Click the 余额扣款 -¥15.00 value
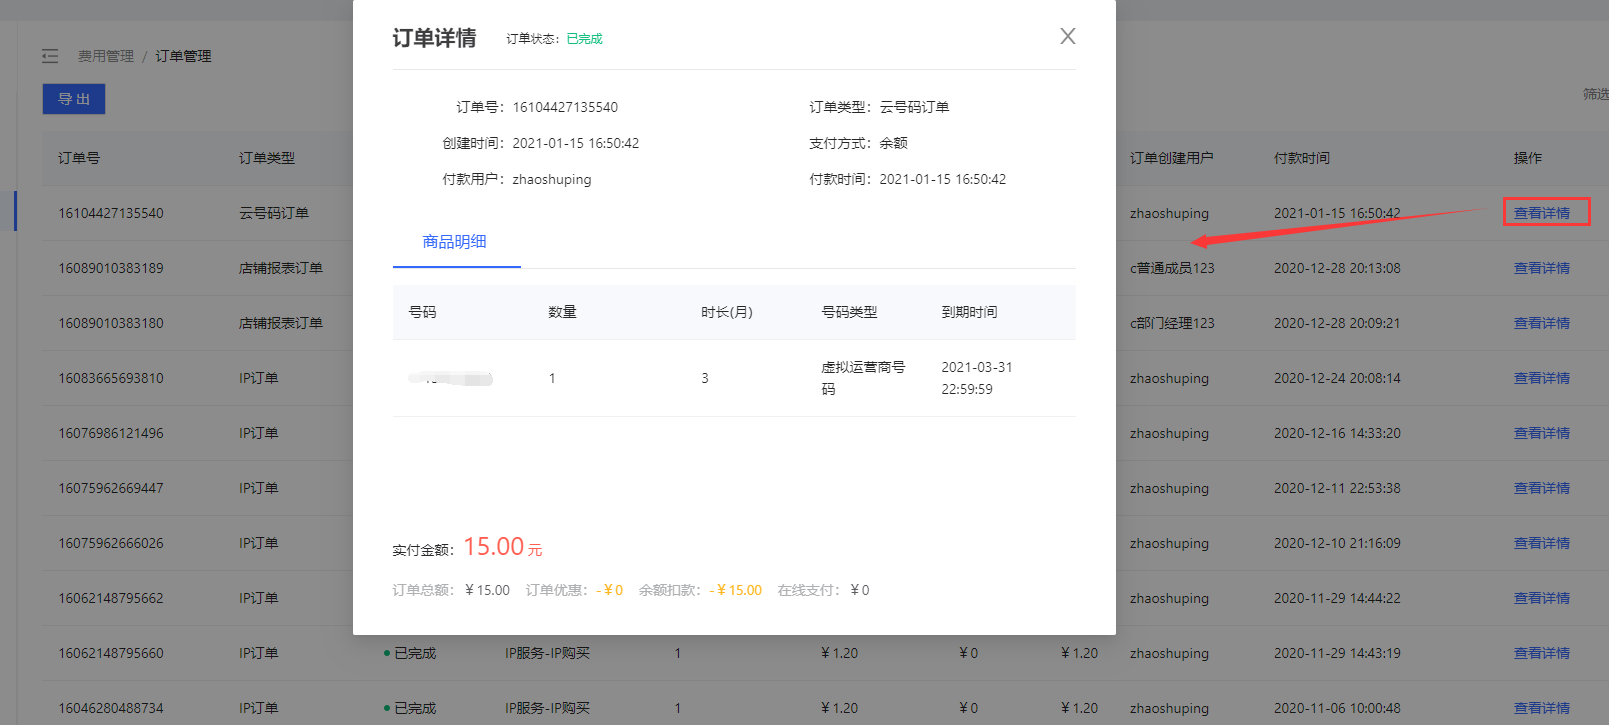Viewport: 1609px width, 725px height. pos(736,590)
